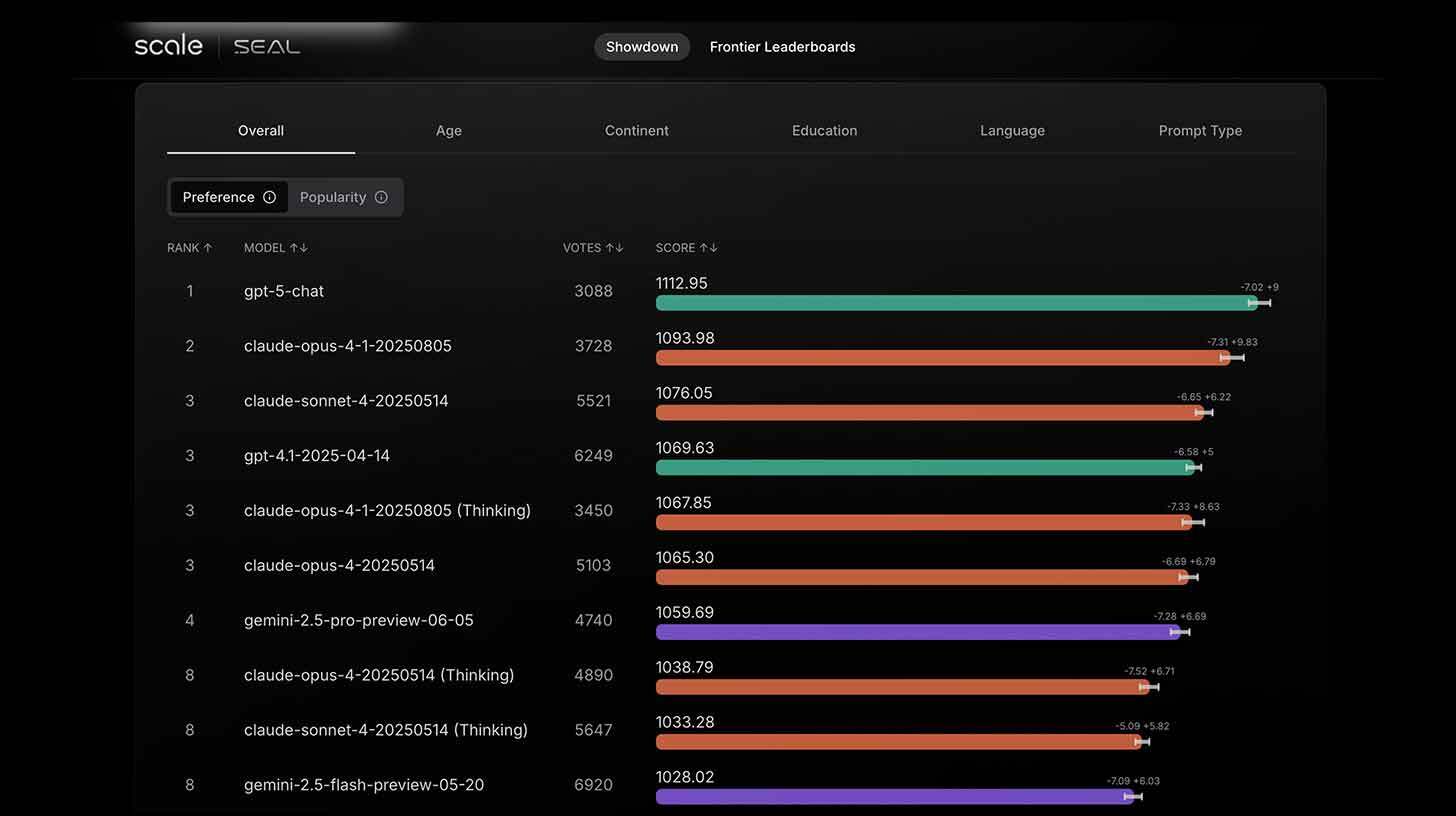Click the vote count 6920
1456x816 pixels.
(593, 786)
